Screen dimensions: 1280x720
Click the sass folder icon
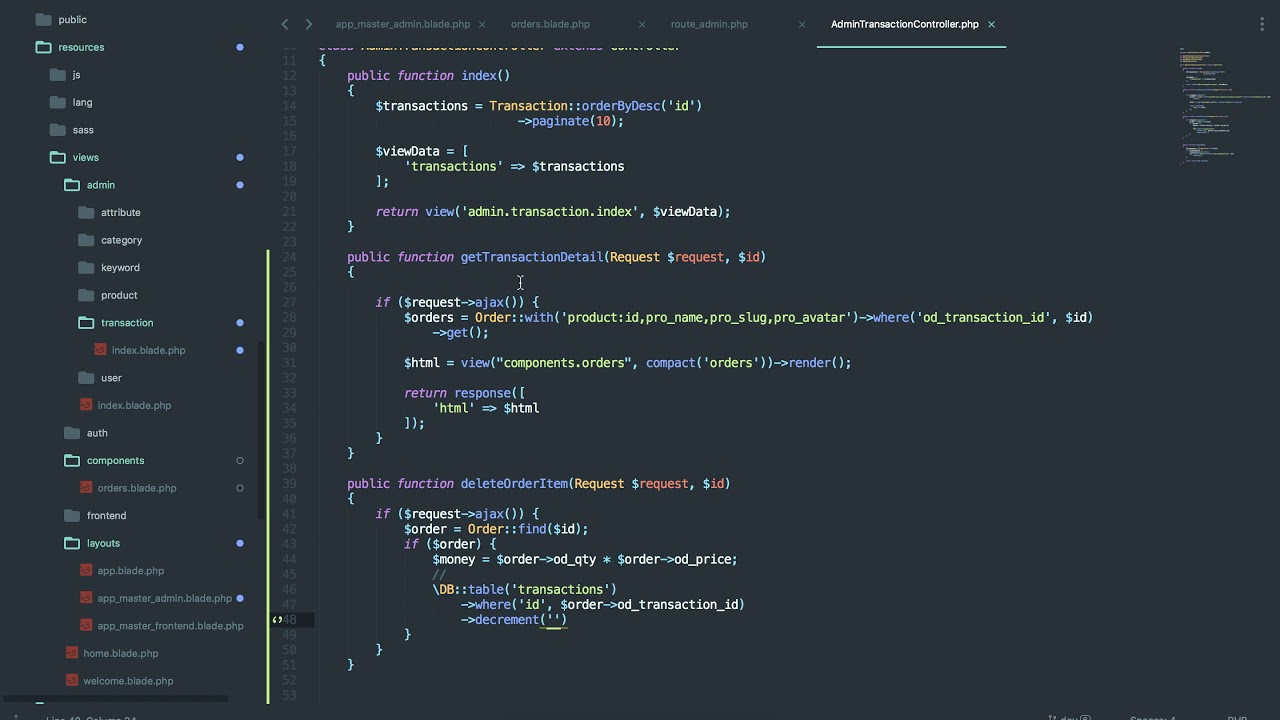[x=57, y=130]
